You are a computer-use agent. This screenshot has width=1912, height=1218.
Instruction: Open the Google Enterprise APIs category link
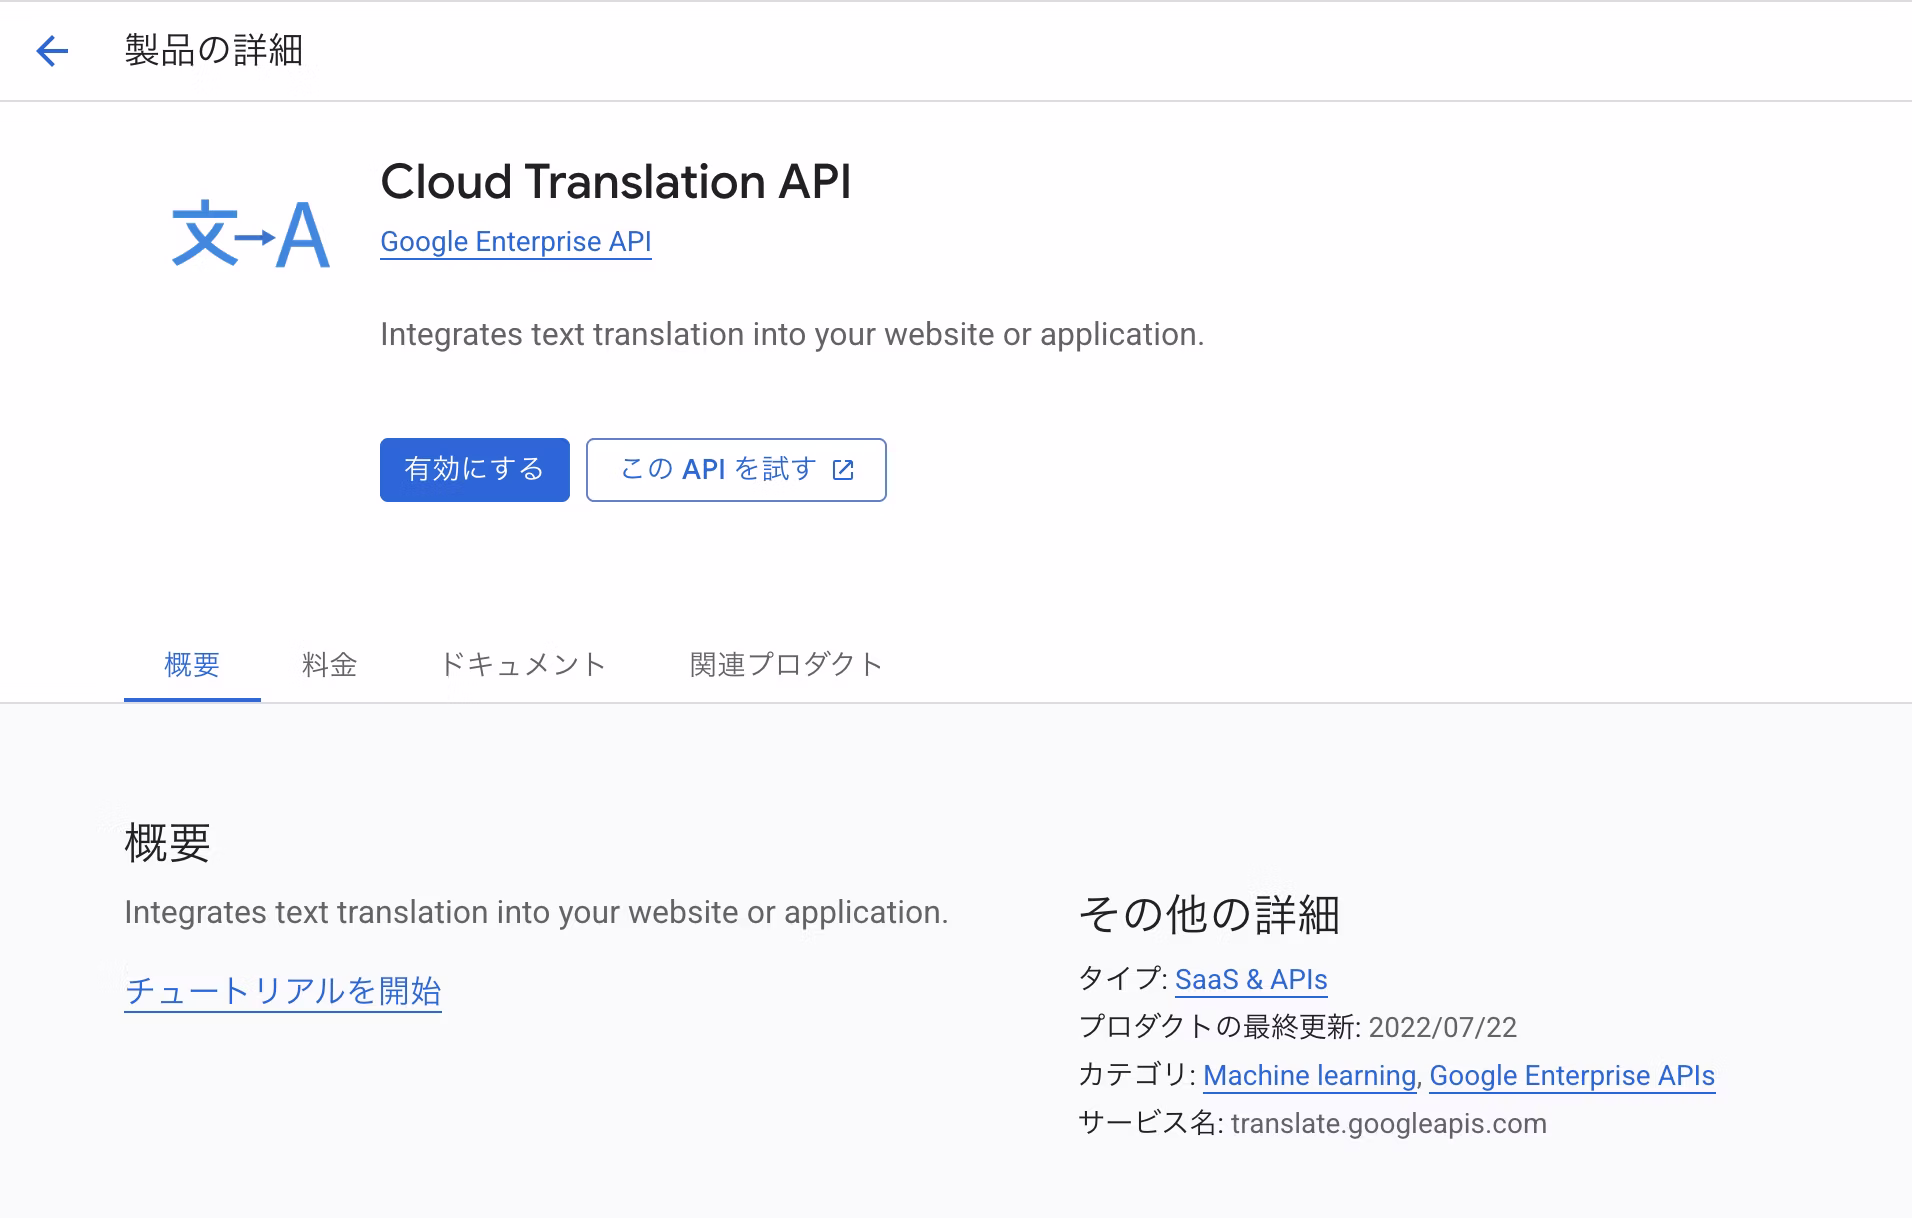coord(1571,1076)
